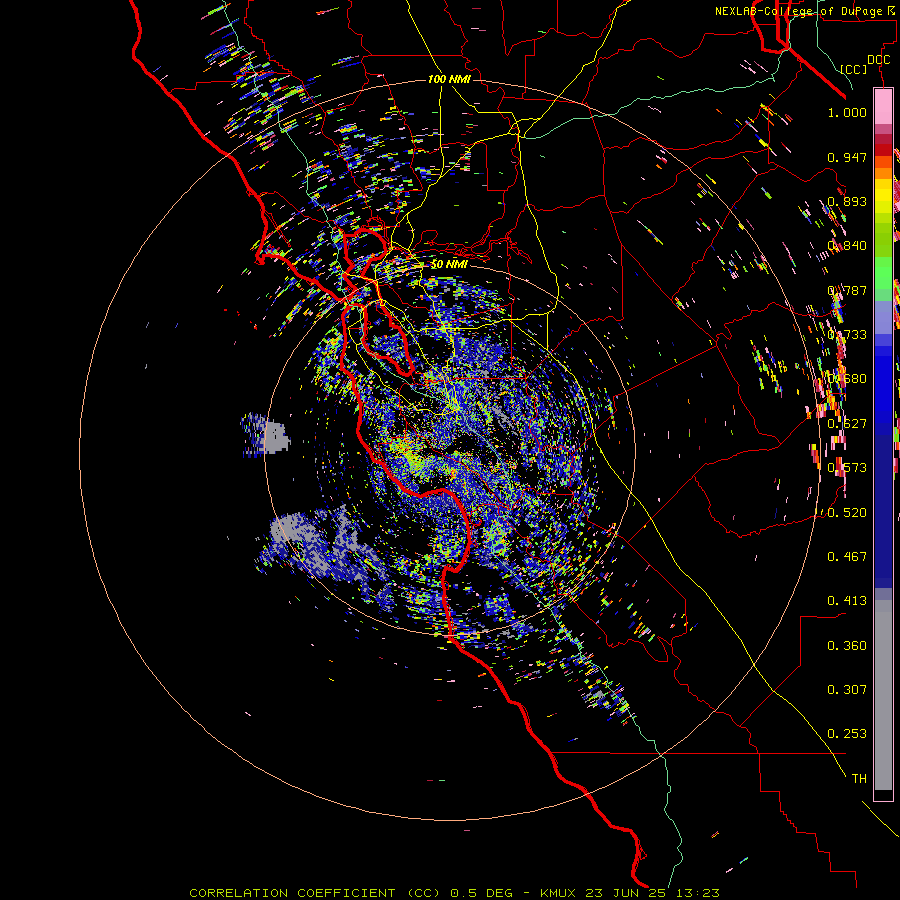Click the TH threshold label

tap(859, 779)
